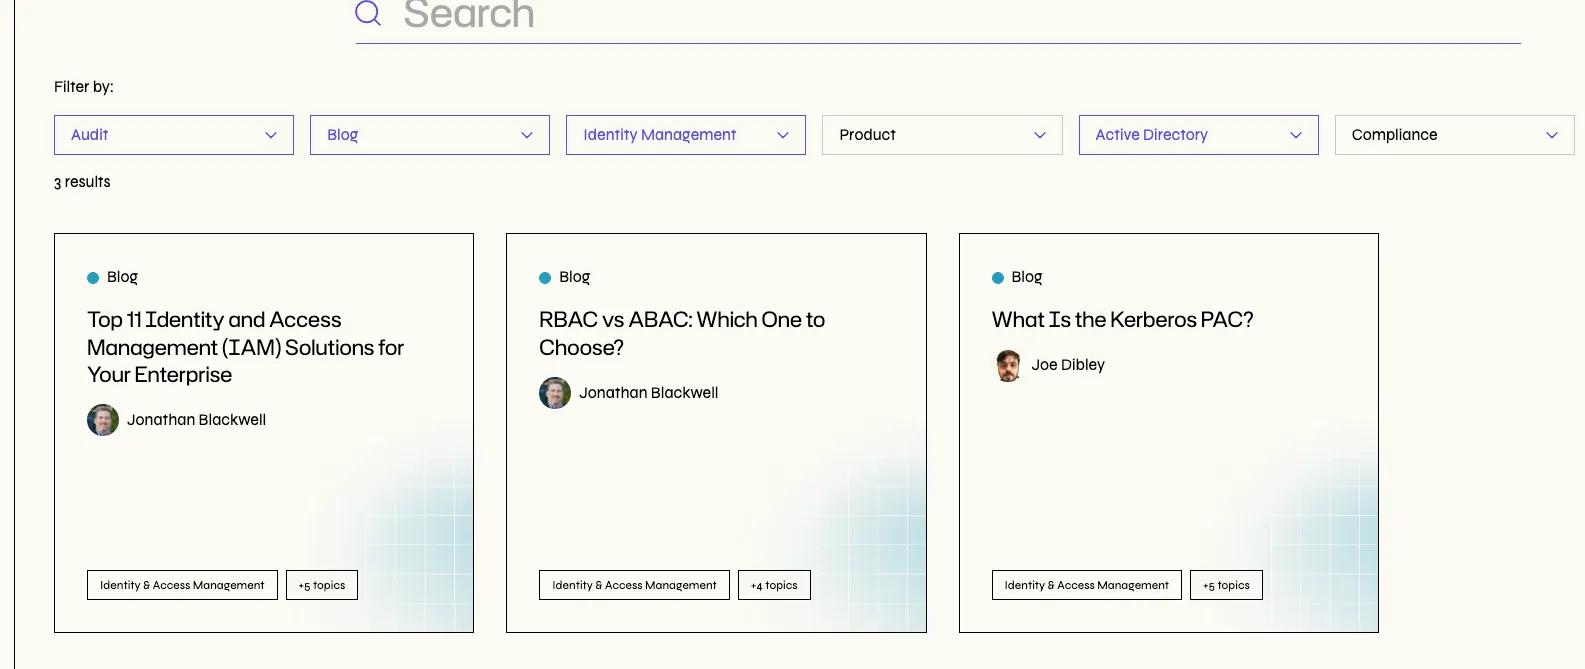This screenshot has width=1585, height=669.
Task: Click the search magnifier icon
Action: point(368,13)
